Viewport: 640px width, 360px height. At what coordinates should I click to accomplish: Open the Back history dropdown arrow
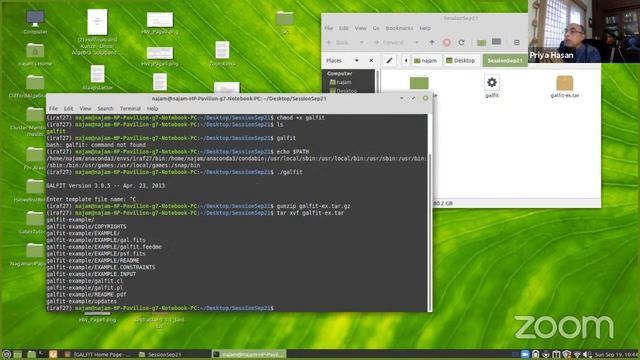click(361, 42)
